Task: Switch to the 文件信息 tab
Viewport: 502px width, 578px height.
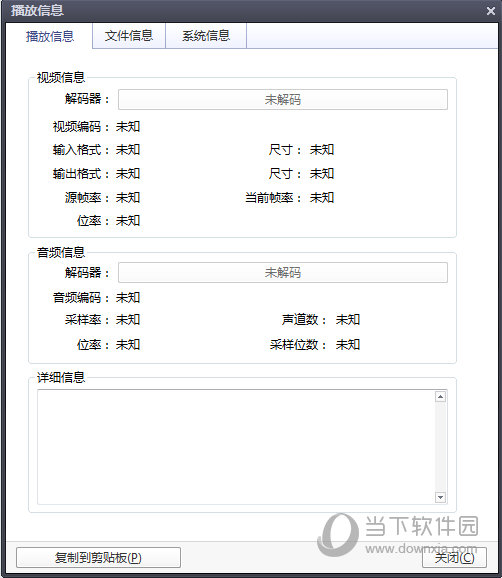Action: 129,35
